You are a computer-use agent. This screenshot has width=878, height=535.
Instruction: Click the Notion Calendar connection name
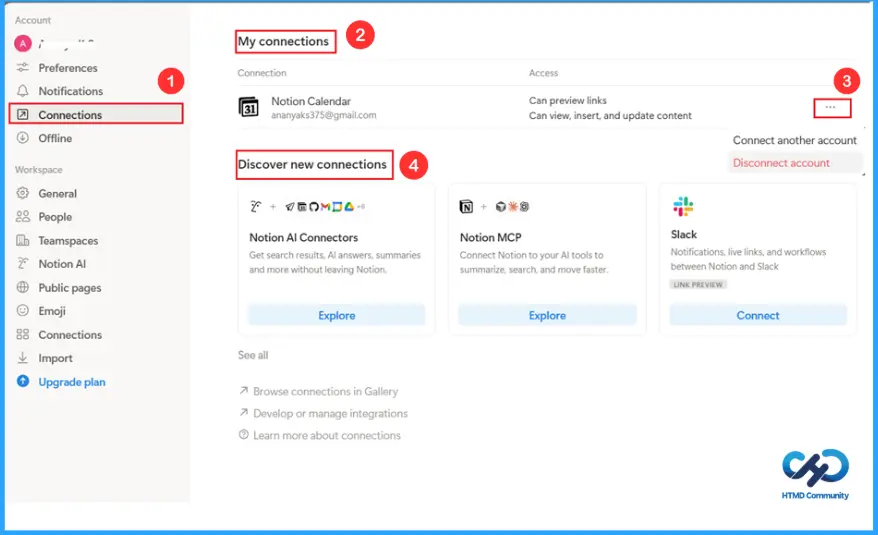tap(311, 101)
